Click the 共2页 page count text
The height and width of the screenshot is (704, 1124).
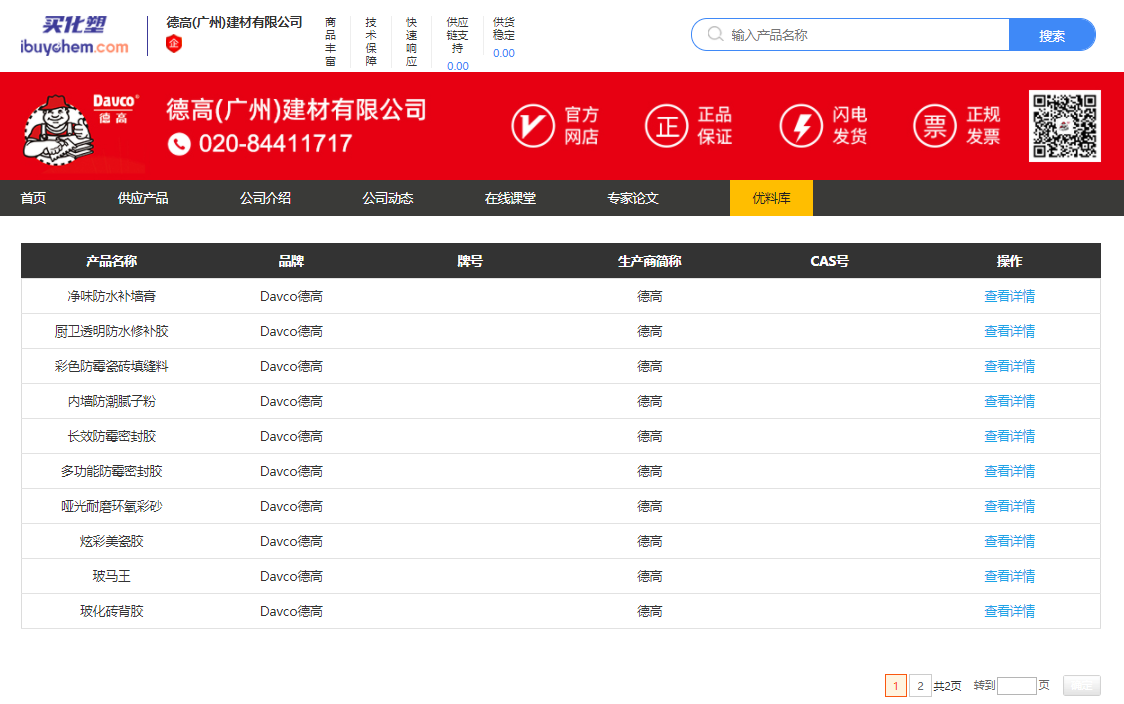947,686
